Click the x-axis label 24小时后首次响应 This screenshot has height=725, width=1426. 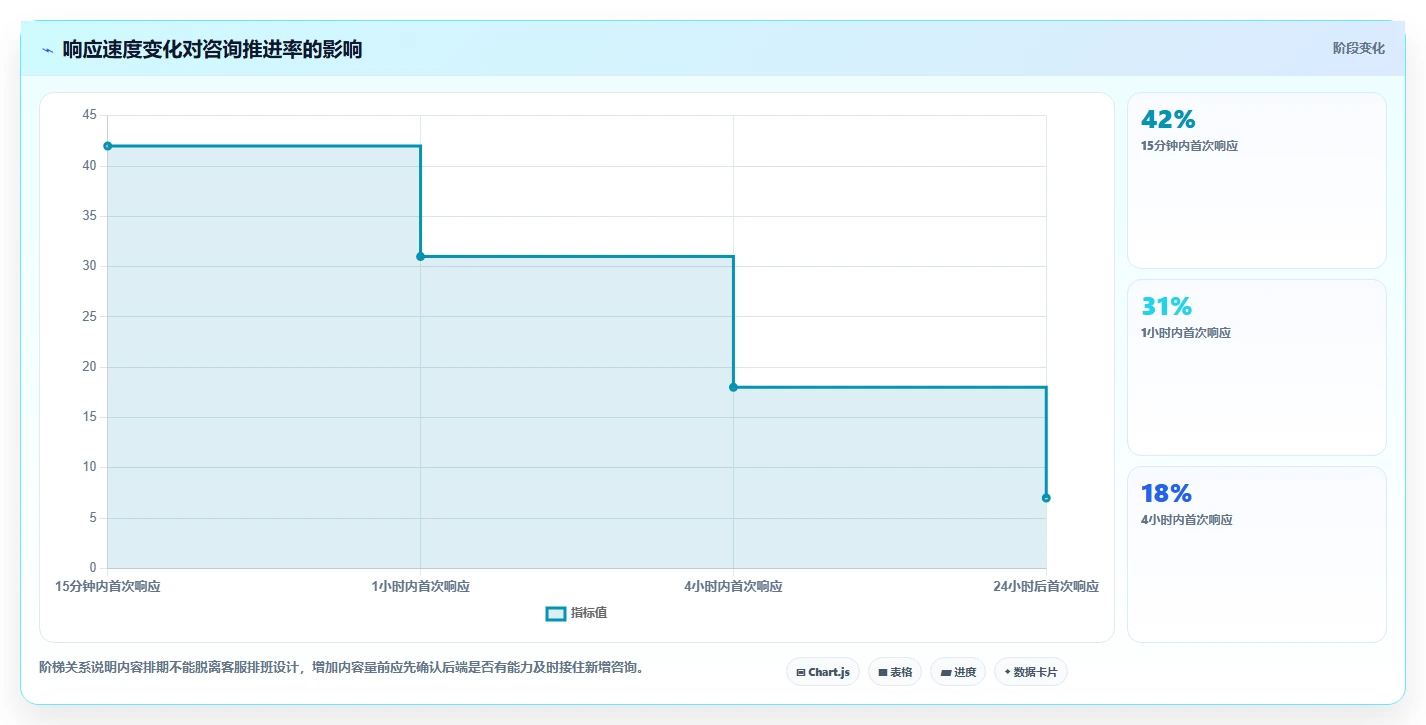[1046, 587]
